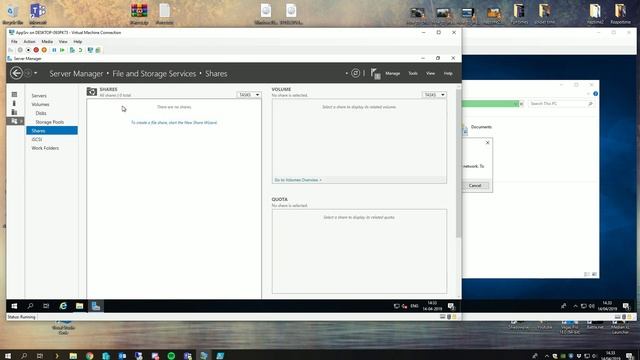Click the VM's Windows Start button

(x=14, y=306)
